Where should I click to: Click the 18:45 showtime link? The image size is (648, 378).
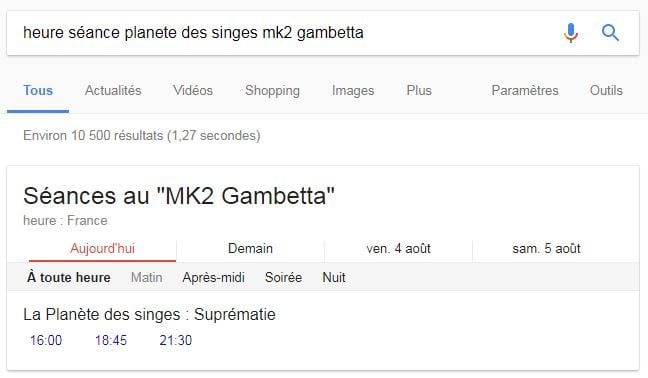pyautogui.click(x=111, y=340)
